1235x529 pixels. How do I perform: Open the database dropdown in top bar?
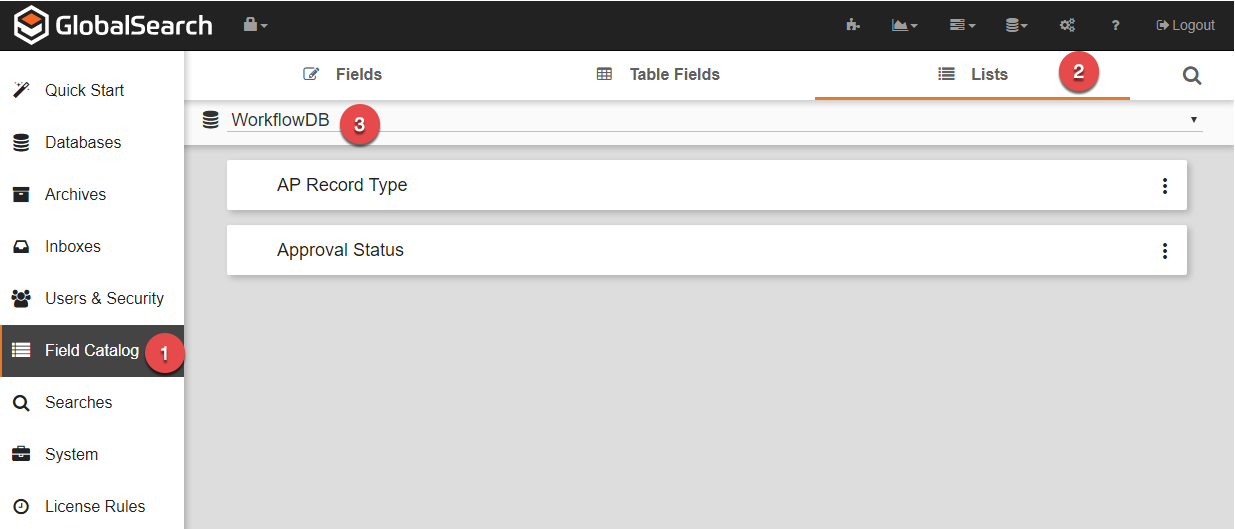[x=1016, y=25]
